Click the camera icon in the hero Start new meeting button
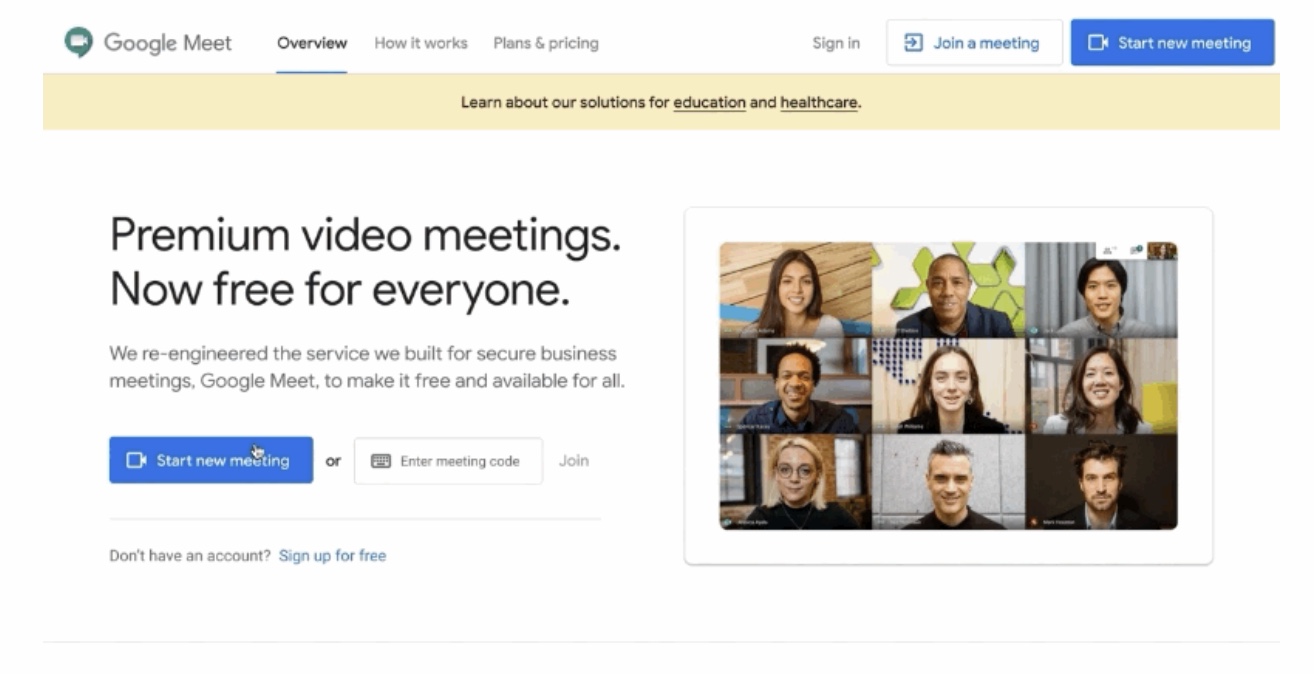1314x674 pixels. [136, 461]
